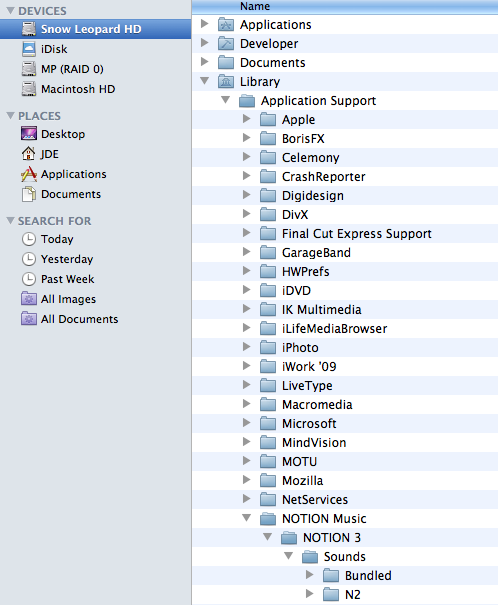
Task: Click the Developer folder icon
Action: [x=226, y=44]
